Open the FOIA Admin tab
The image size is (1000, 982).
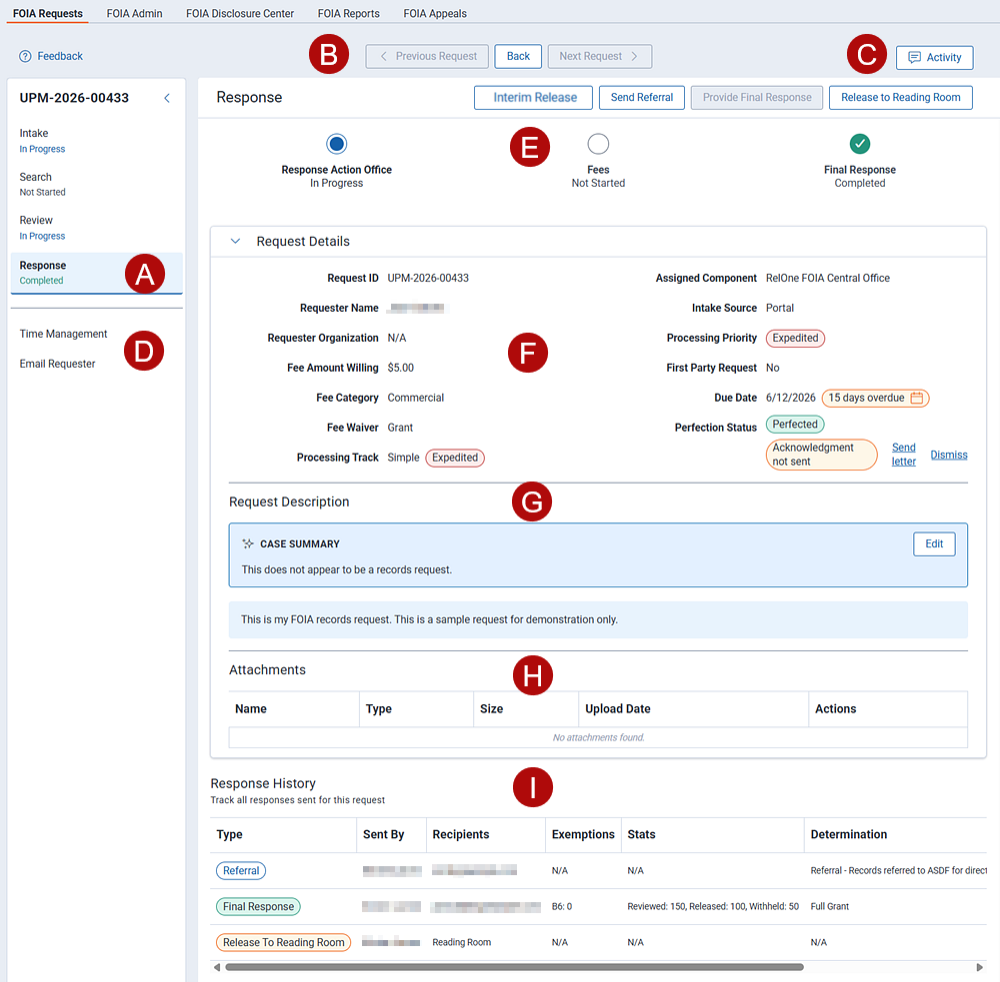tap(134, 13)
